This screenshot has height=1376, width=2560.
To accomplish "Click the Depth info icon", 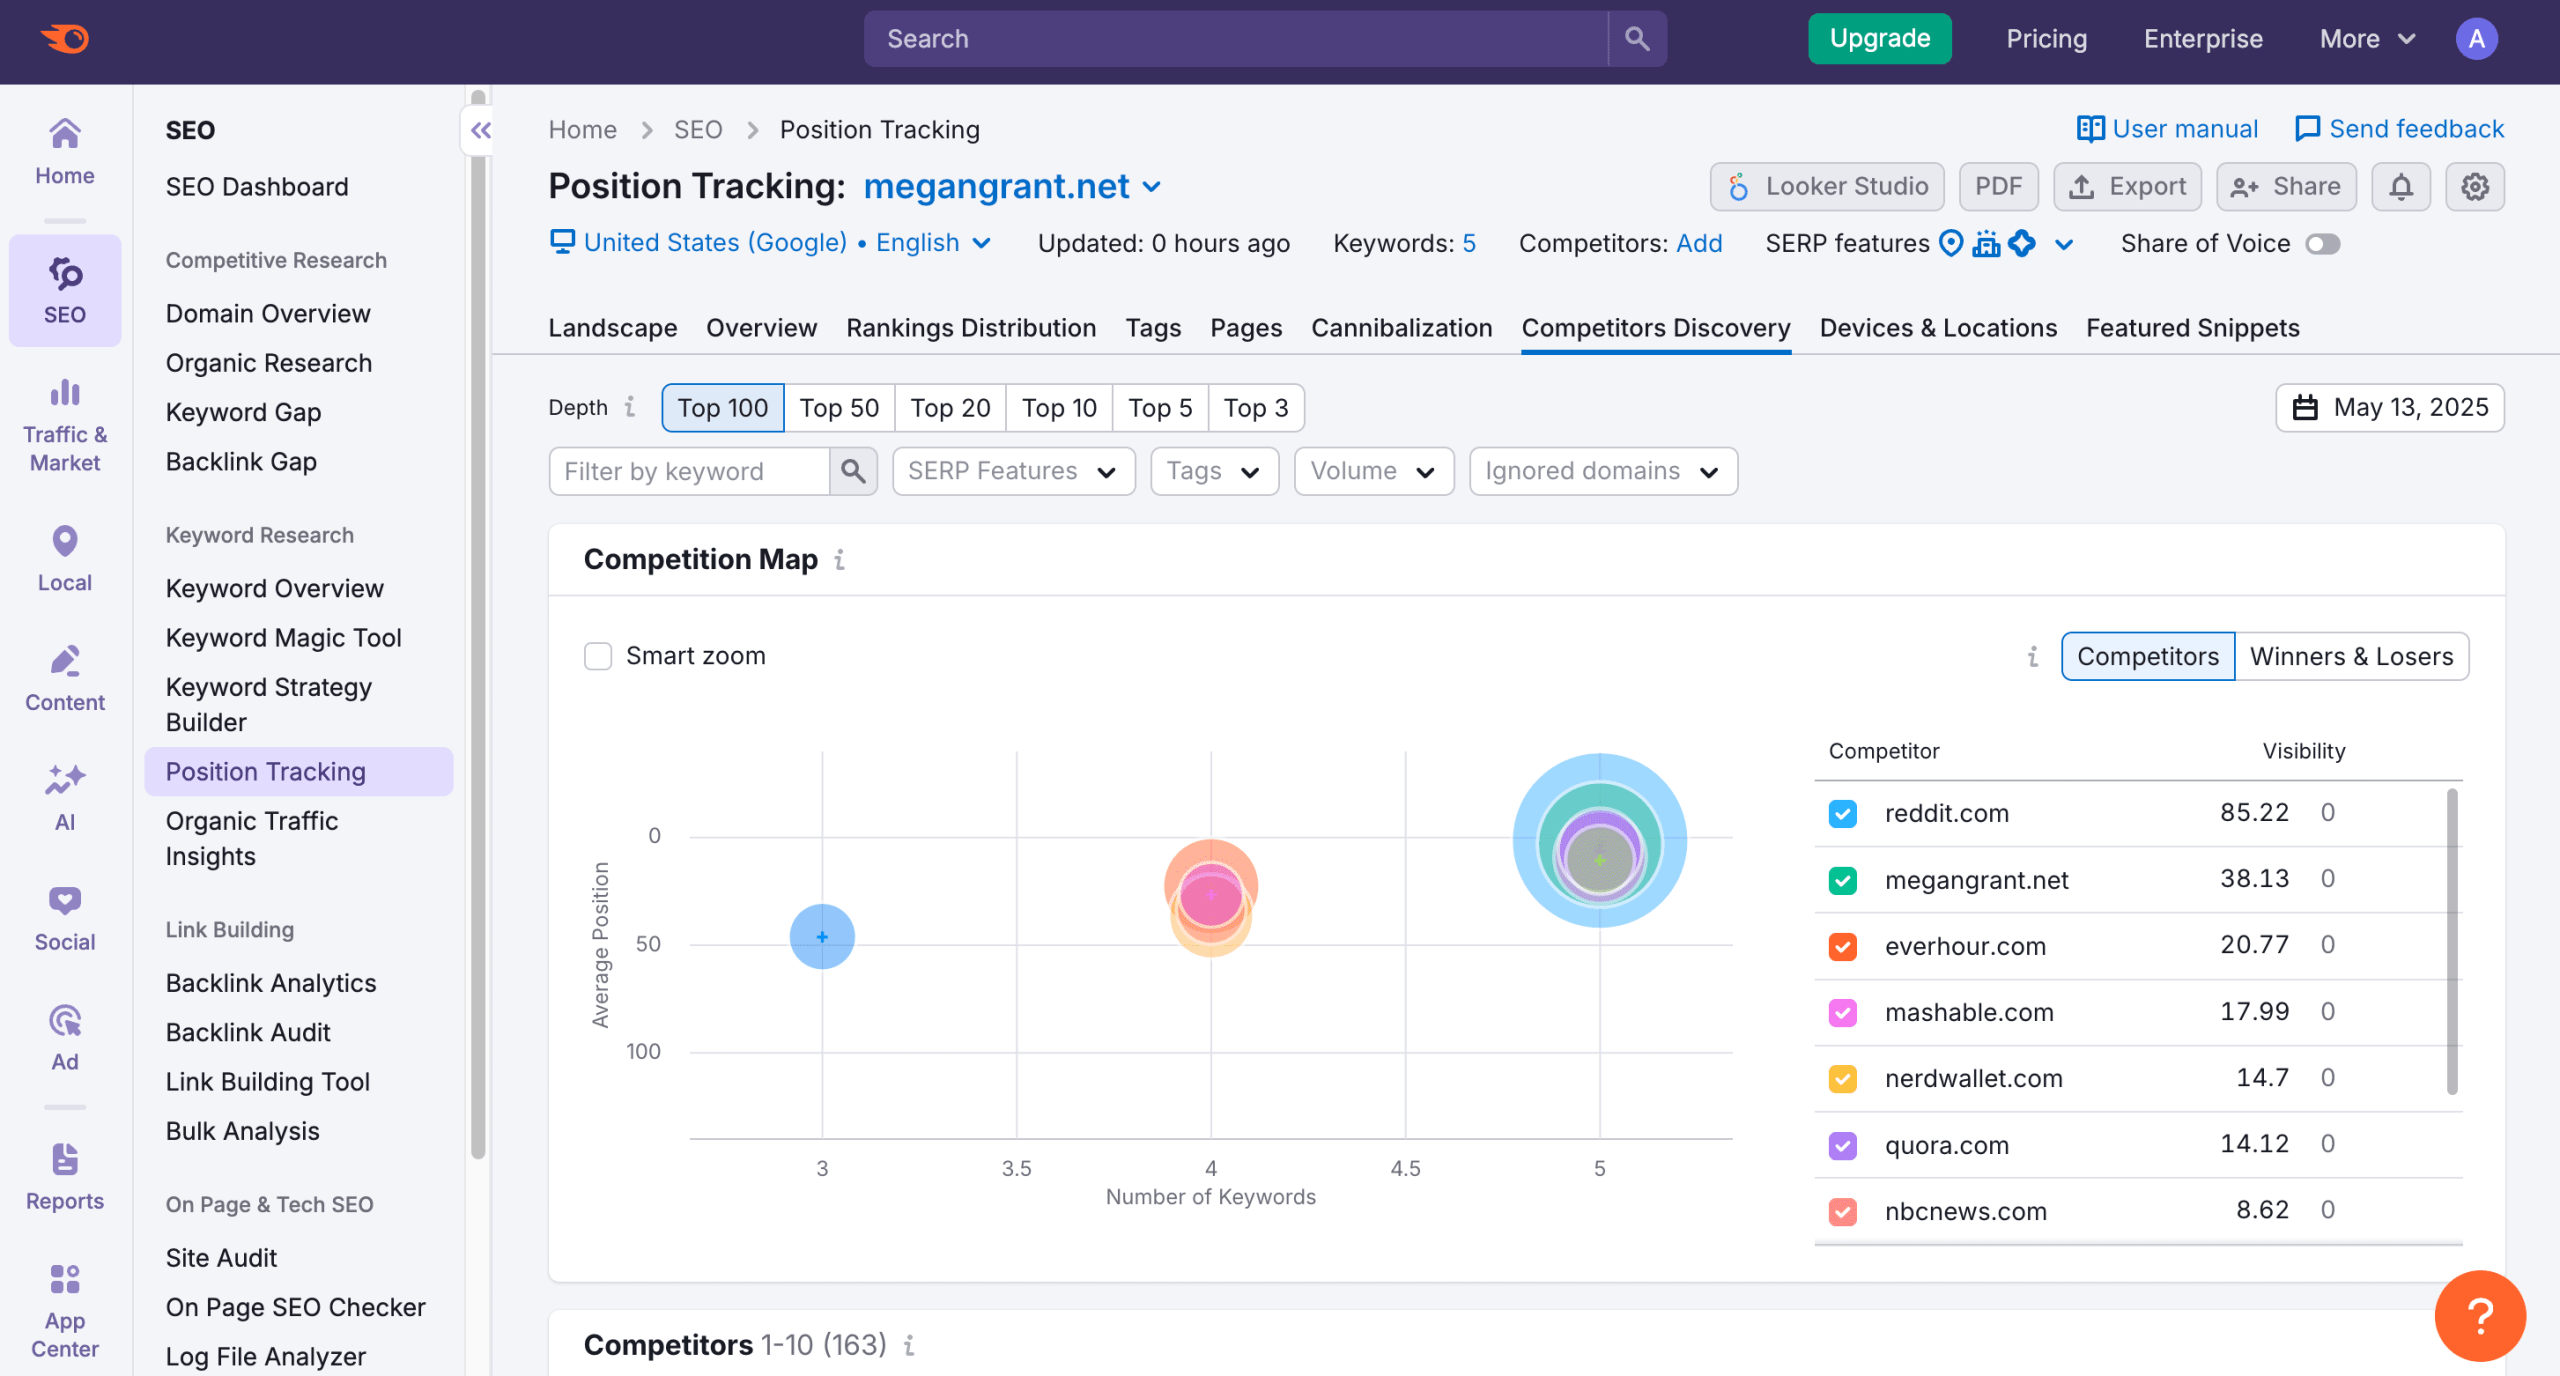I will click(x=630, y=407).
